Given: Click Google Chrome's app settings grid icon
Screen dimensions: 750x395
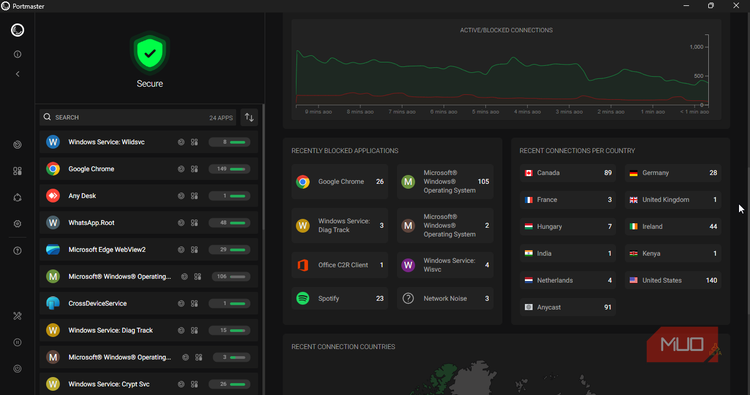Looking at the screenshot, I should [x=194, y=169].
